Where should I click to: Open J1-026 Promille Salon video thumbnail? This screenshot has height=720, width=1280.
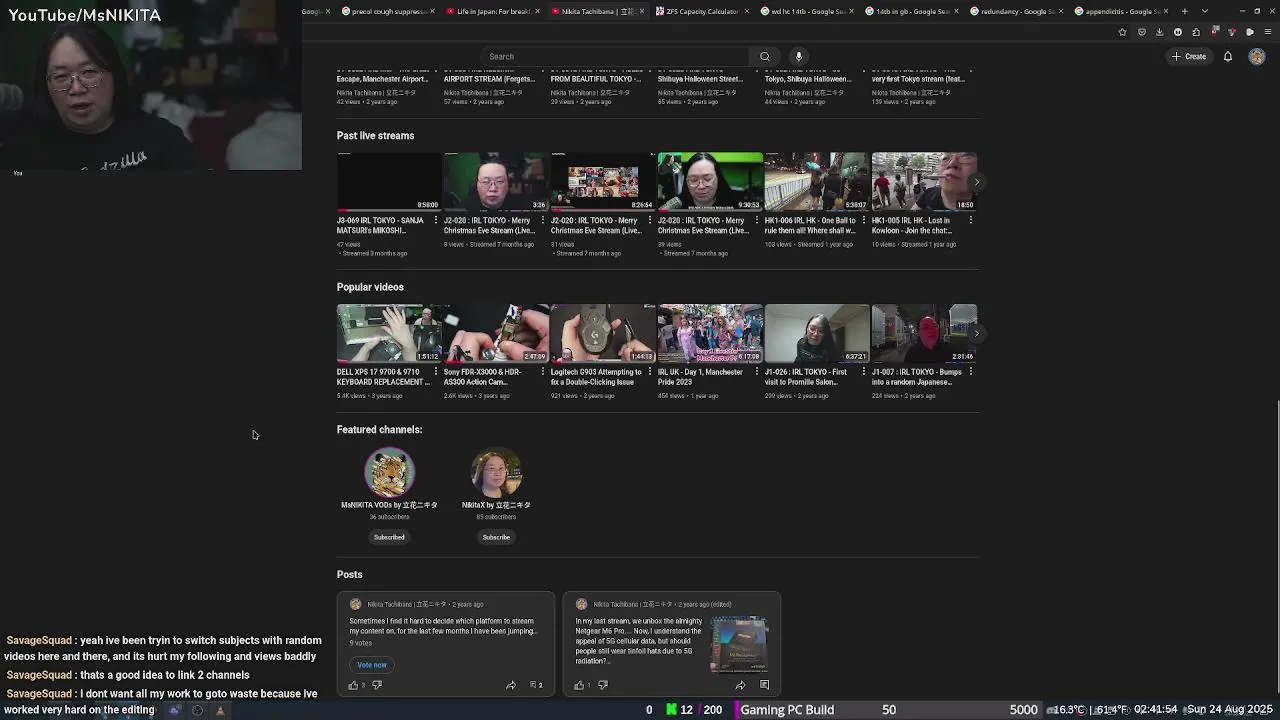(x=817, y=333)
